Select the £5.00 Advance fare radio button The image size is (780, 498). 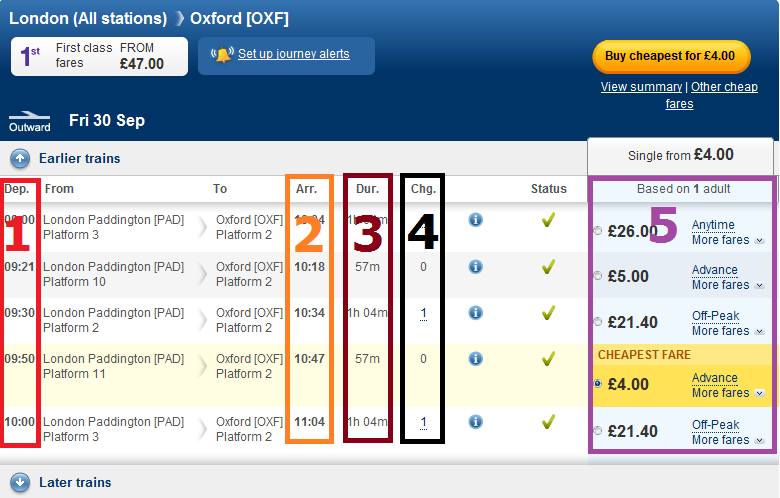[598, 276]
